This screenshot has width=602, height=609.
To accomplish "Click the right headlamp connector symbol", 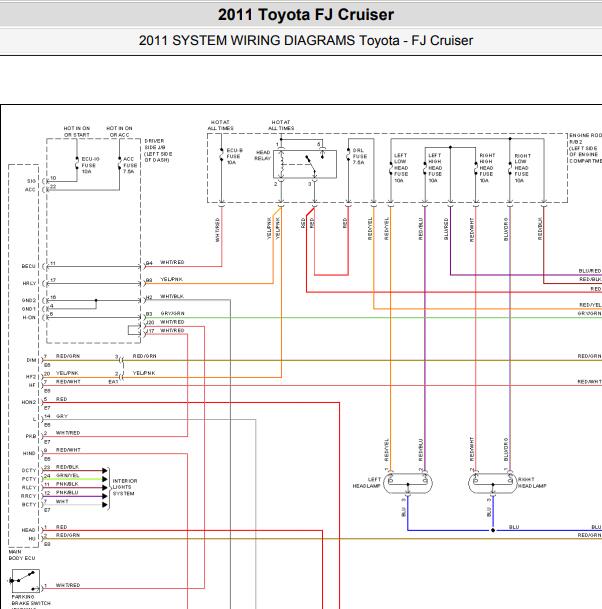I will point(492,484).
